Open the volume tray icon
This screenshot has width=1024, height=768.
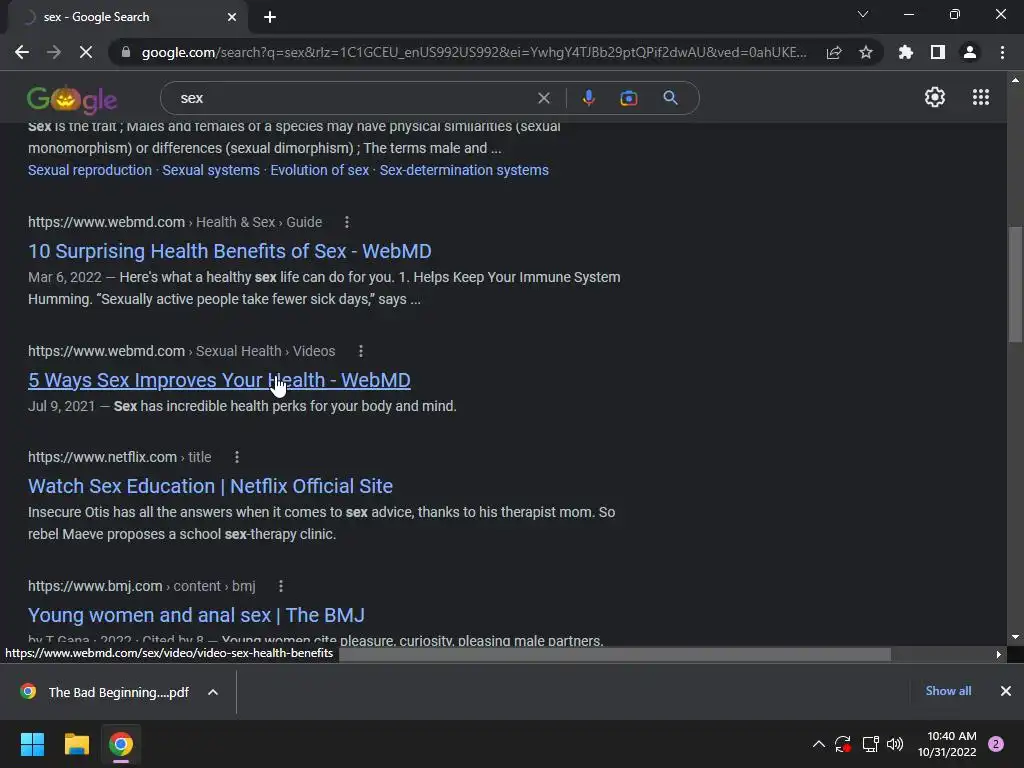coord(895,744)
